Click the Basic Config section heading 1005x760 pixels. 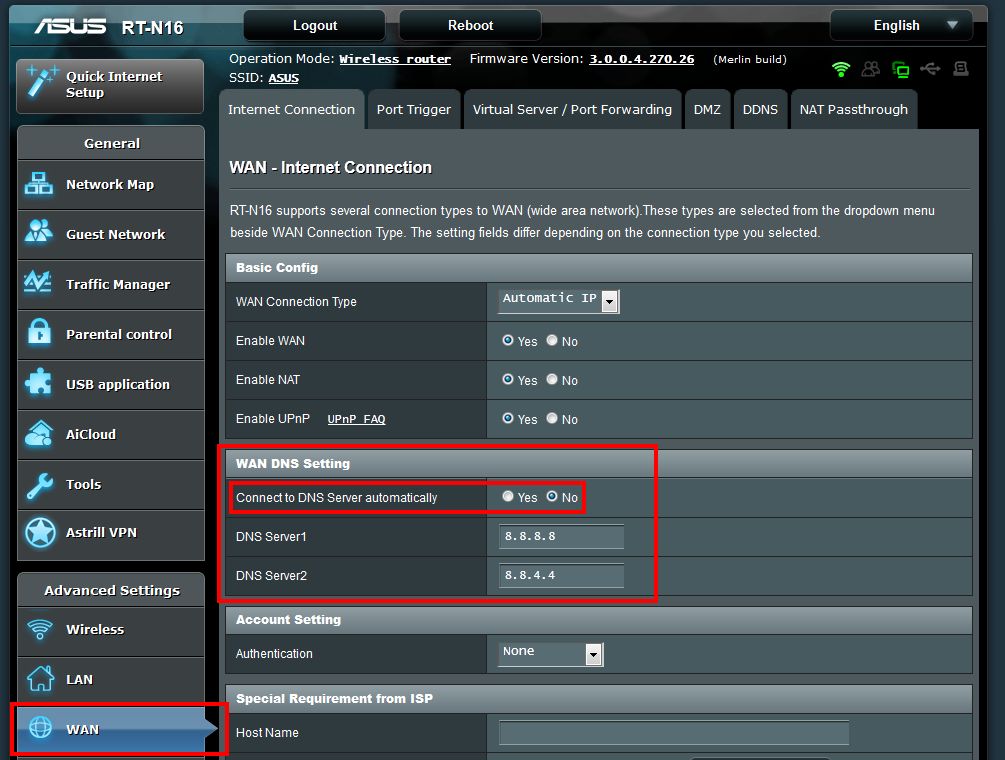click(277, 268)
